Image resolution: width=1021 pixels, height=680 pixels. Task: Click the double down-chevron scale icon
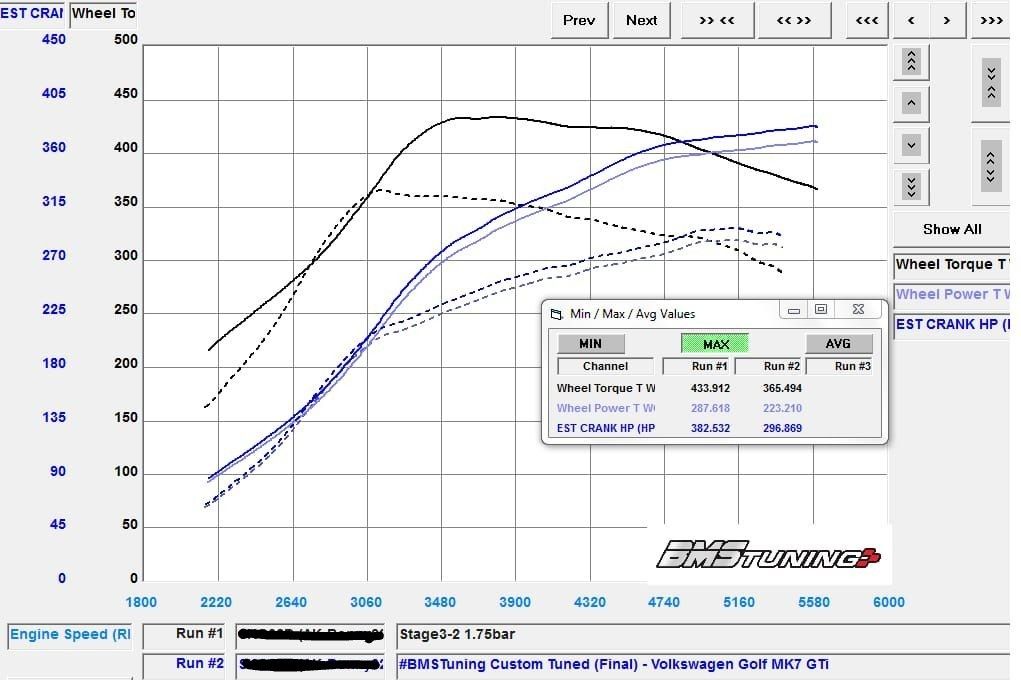tap(910, 186)
